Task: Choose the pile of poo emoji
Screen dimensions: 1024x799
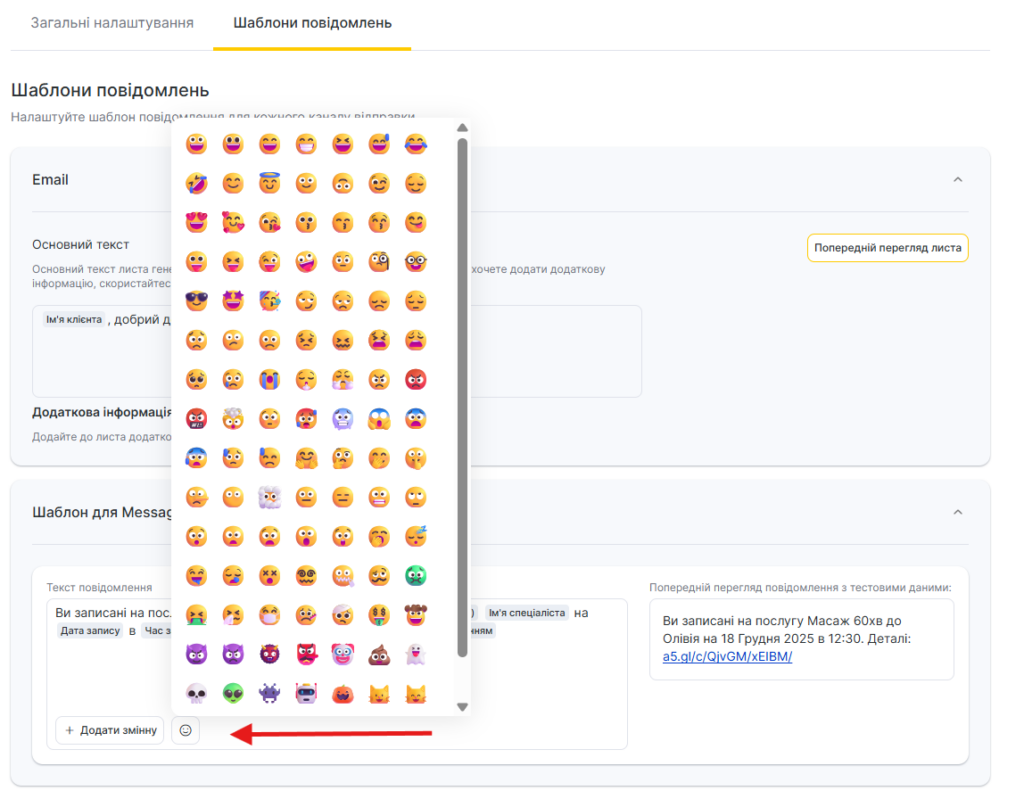Action: click(x=380, y=654)
